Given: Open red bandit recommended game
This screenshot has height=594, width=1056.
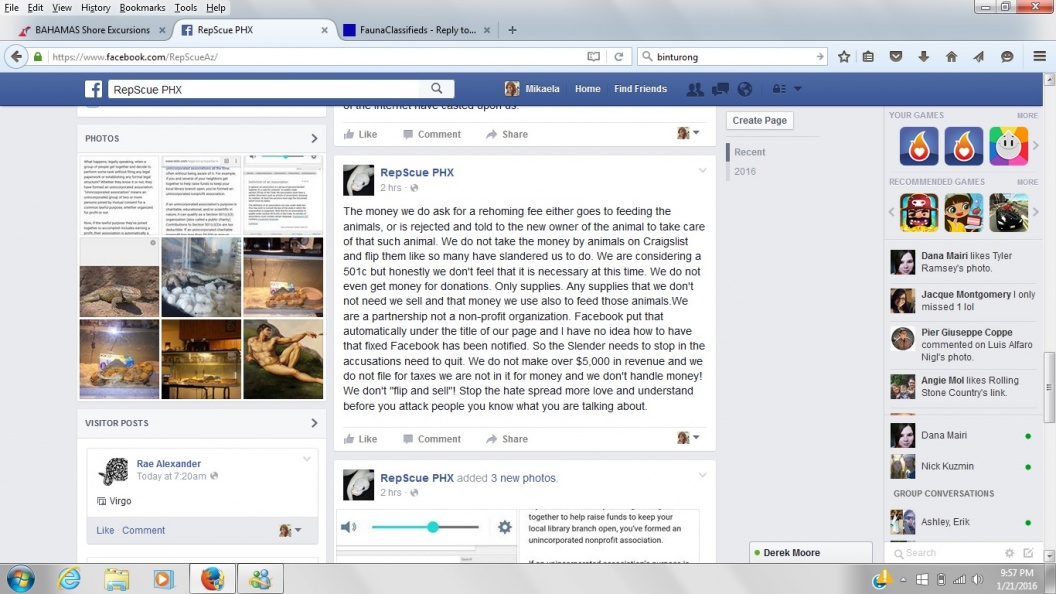Looking at the screenshot, I should pos(919,212).
